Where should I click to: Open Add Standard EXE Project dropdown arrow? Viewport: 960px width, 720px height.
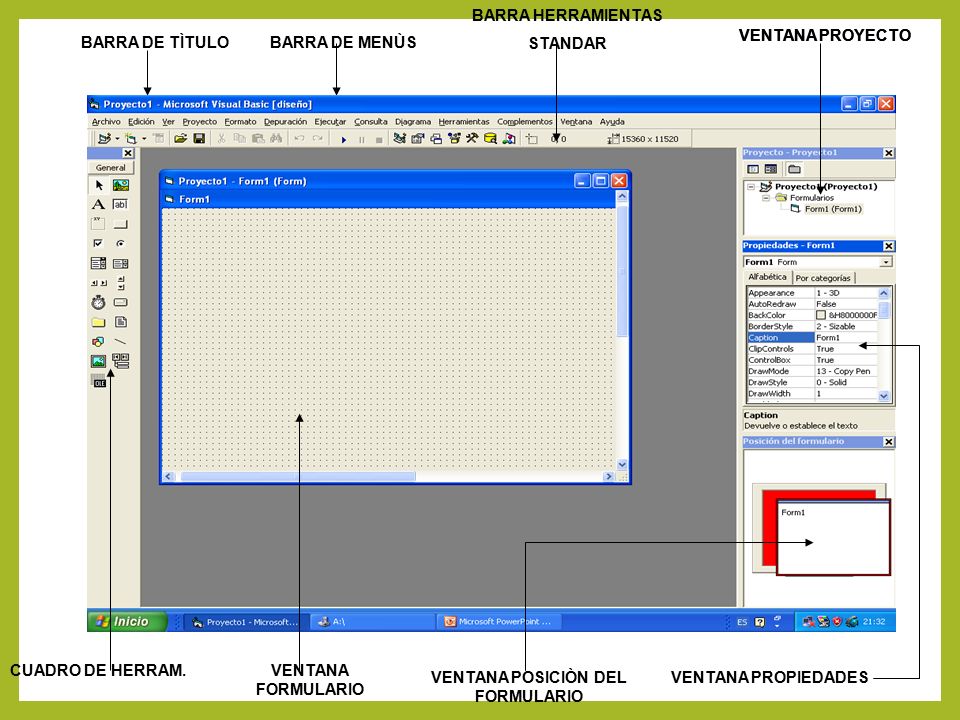(117, 139)
